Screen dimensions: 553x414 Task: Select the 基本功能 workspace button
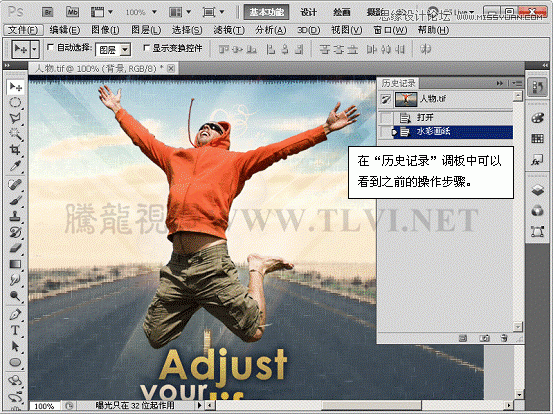267,12
